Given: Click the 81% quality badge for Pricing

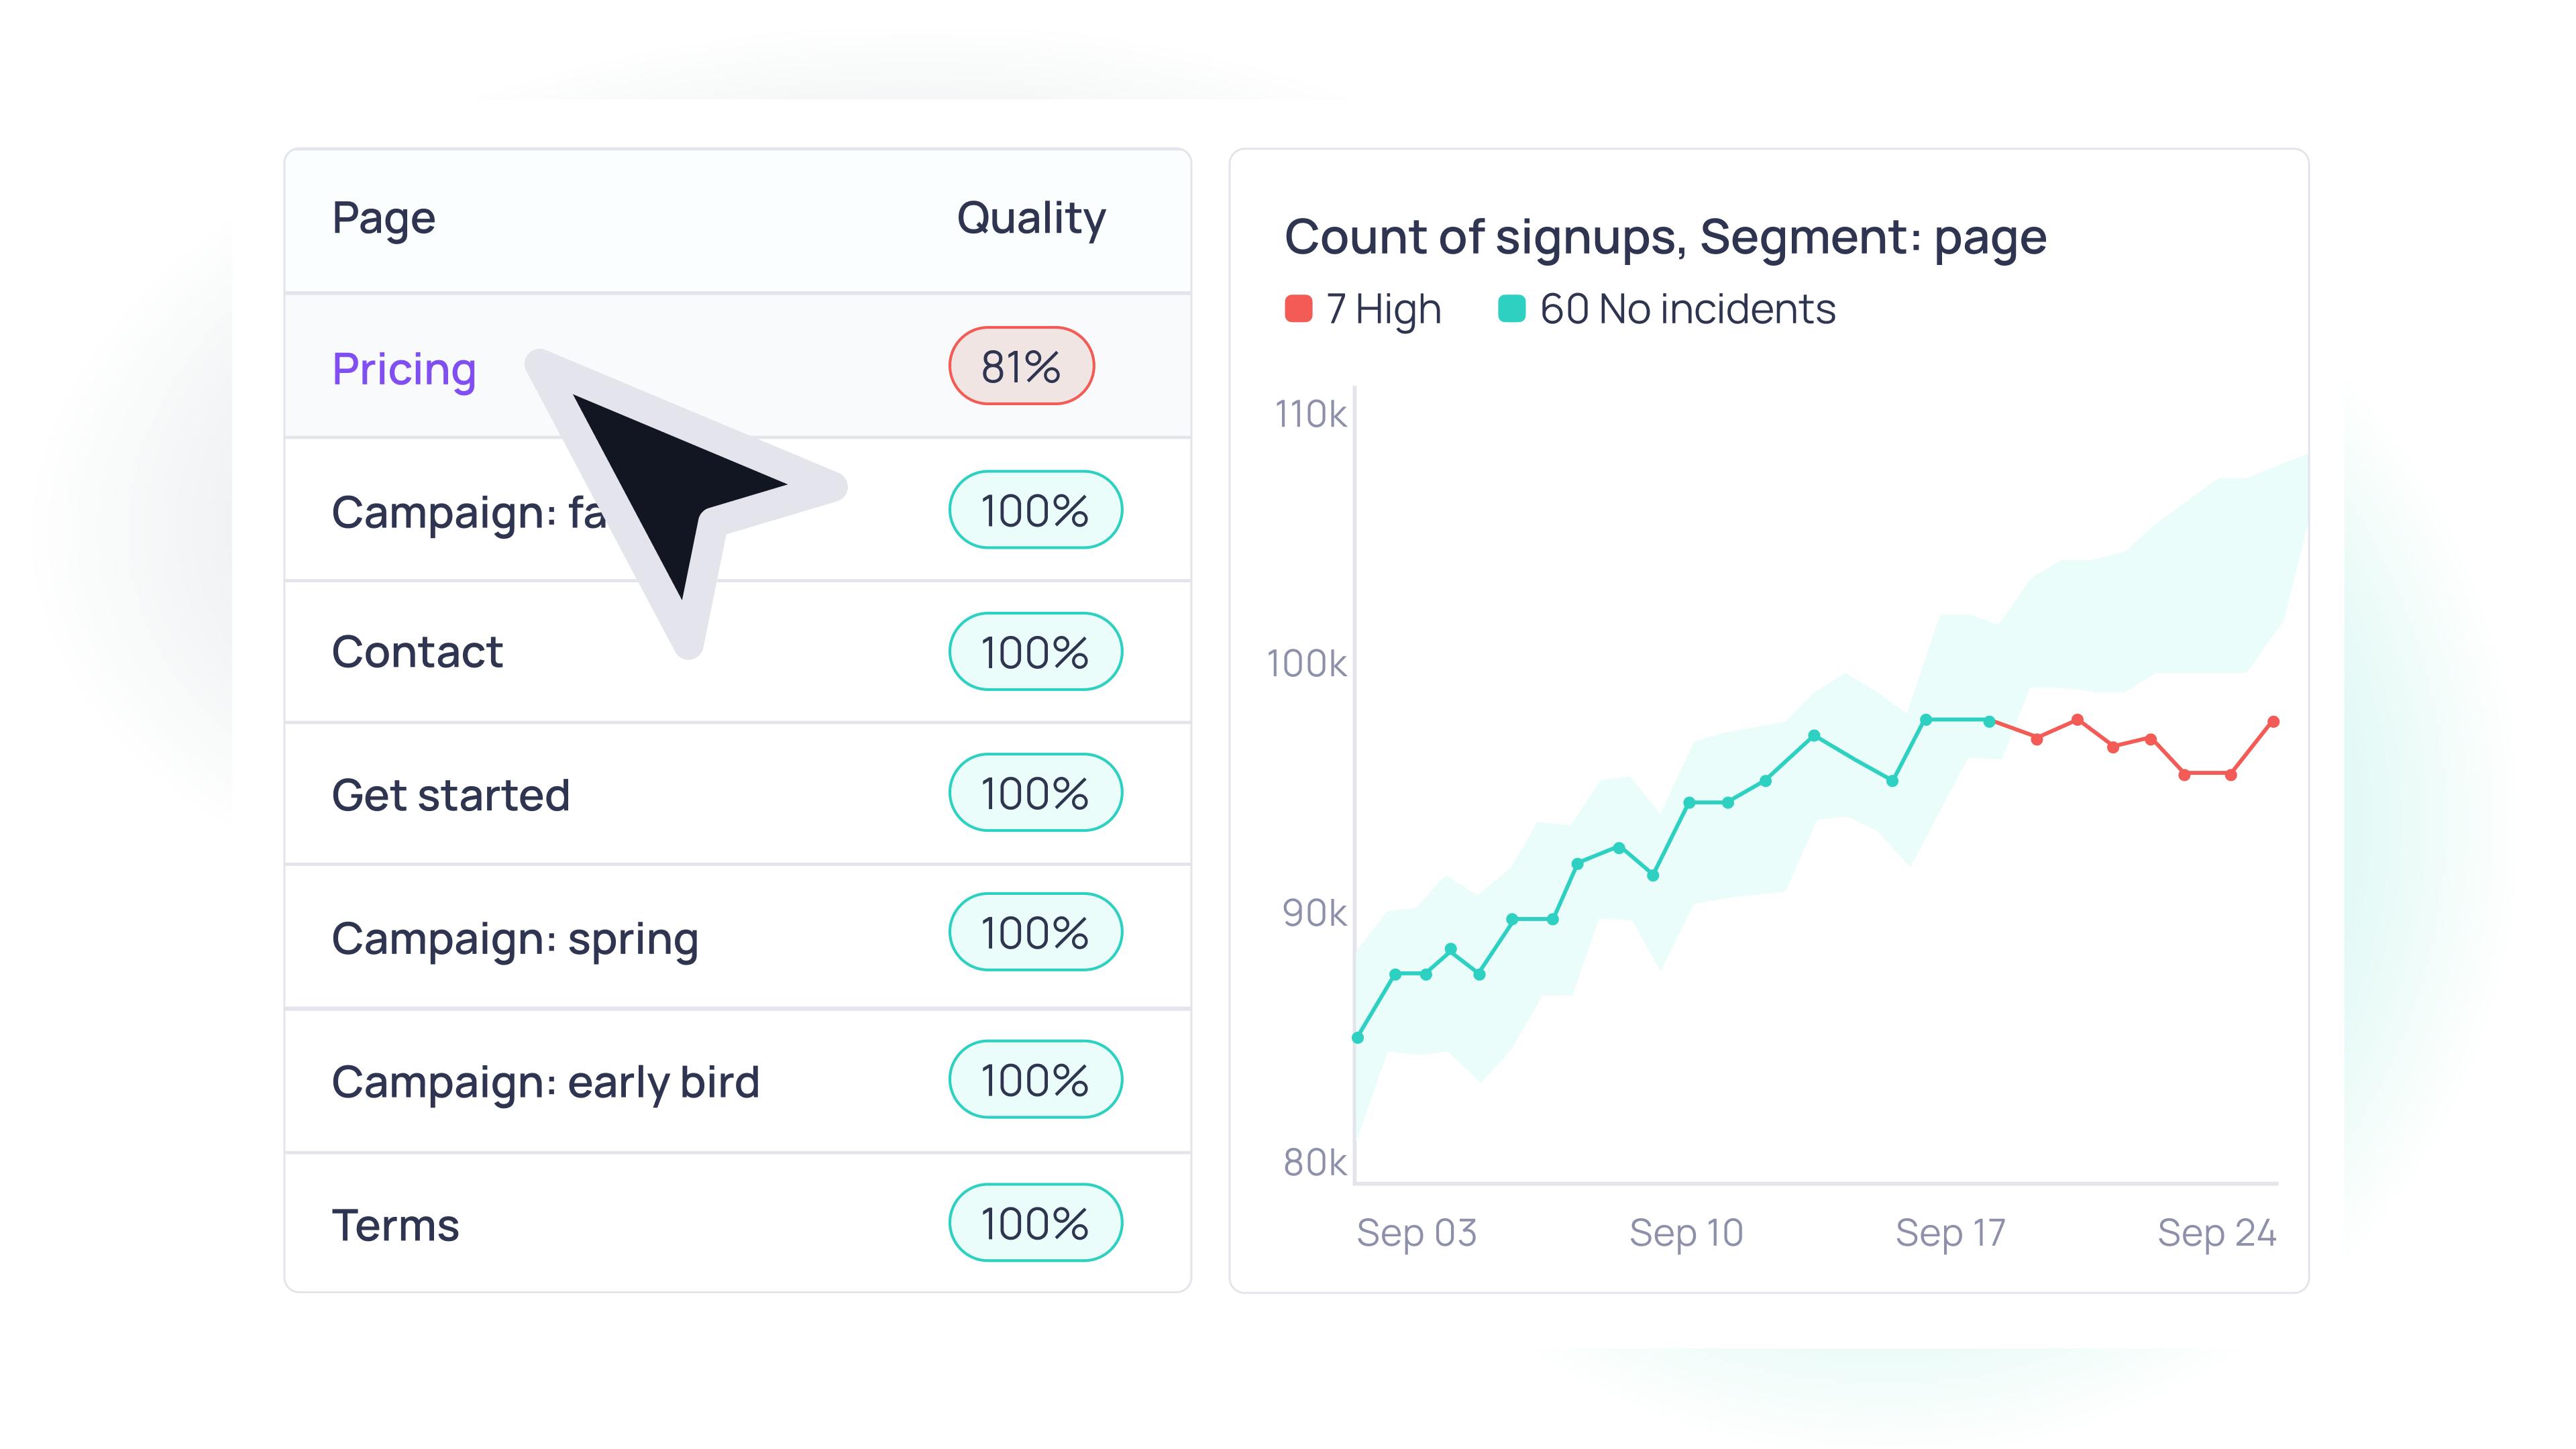Looking at the screenshot, I should 1020,367.
